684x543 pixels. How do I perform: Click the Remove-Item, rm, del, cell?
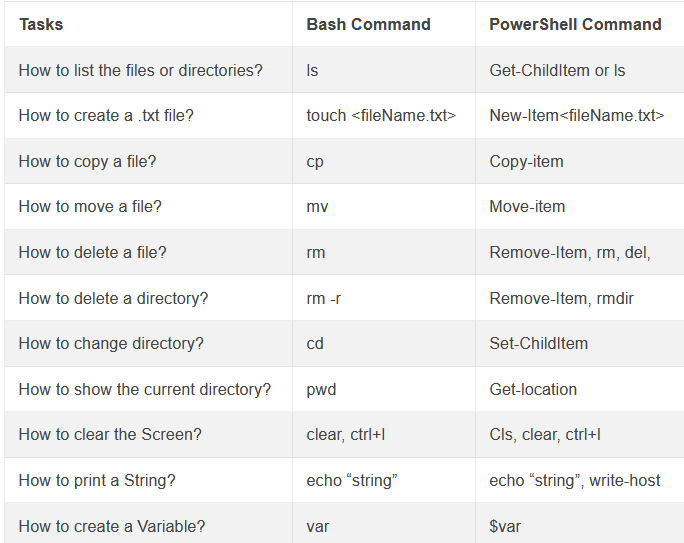coord(569,252)
